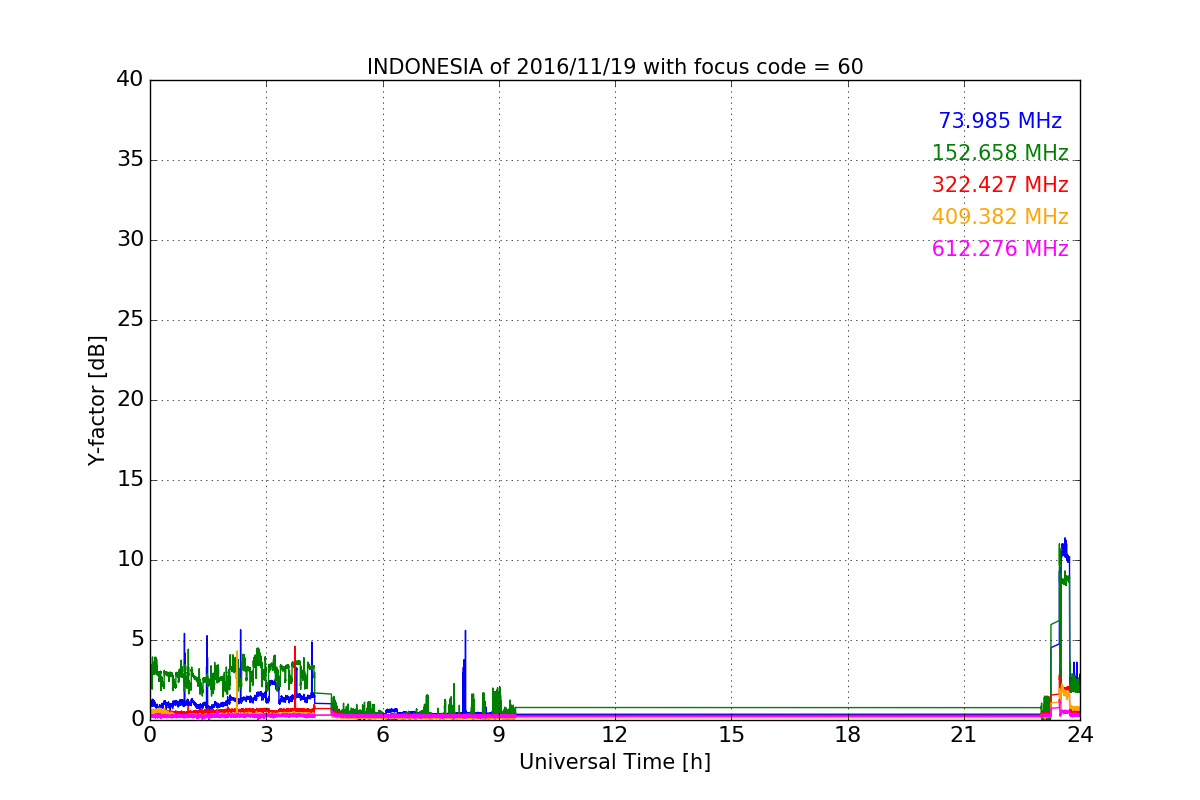Click the 10 tick on the y-axis
1200x800 pixels.
point(129,560)
